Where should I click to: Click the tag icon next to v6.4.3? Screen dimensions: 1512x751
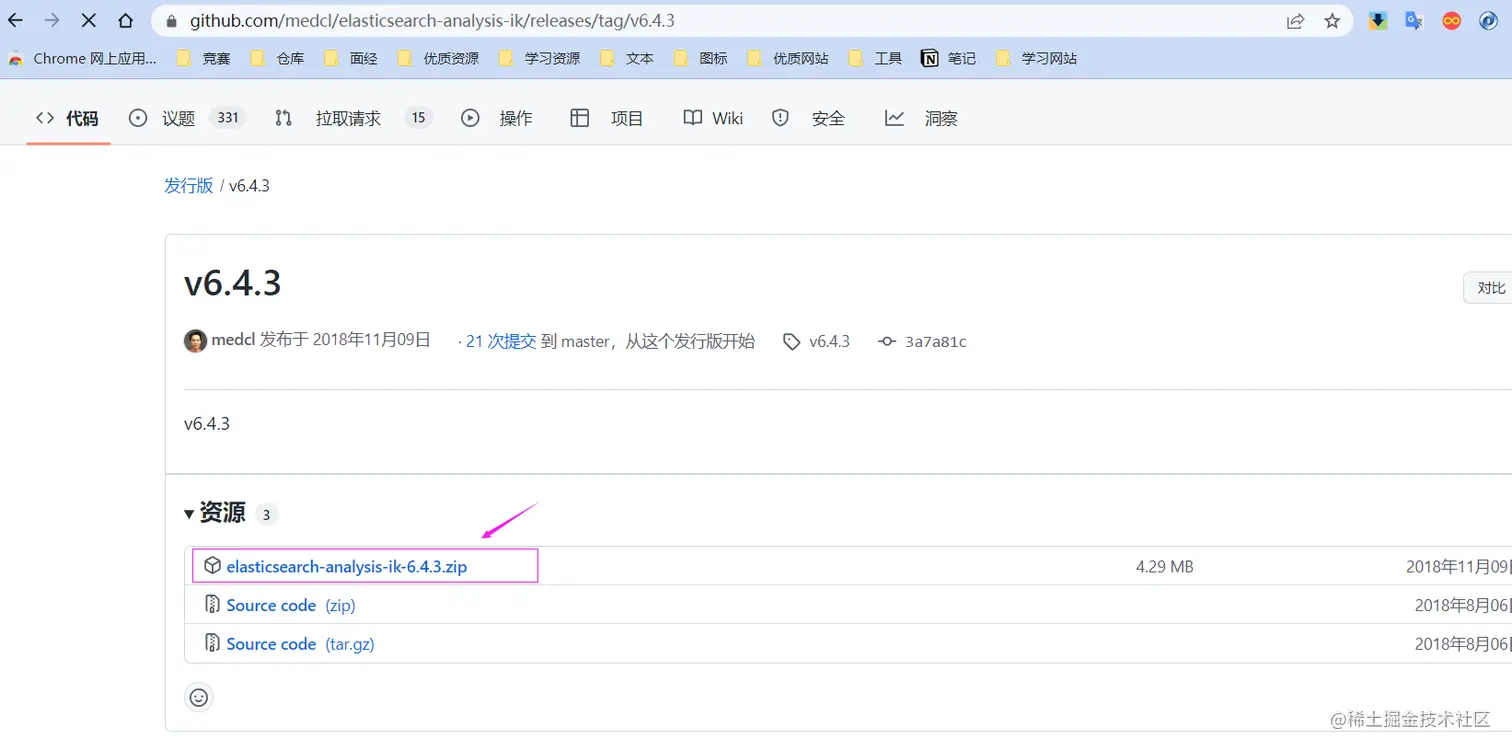point(791,342)
